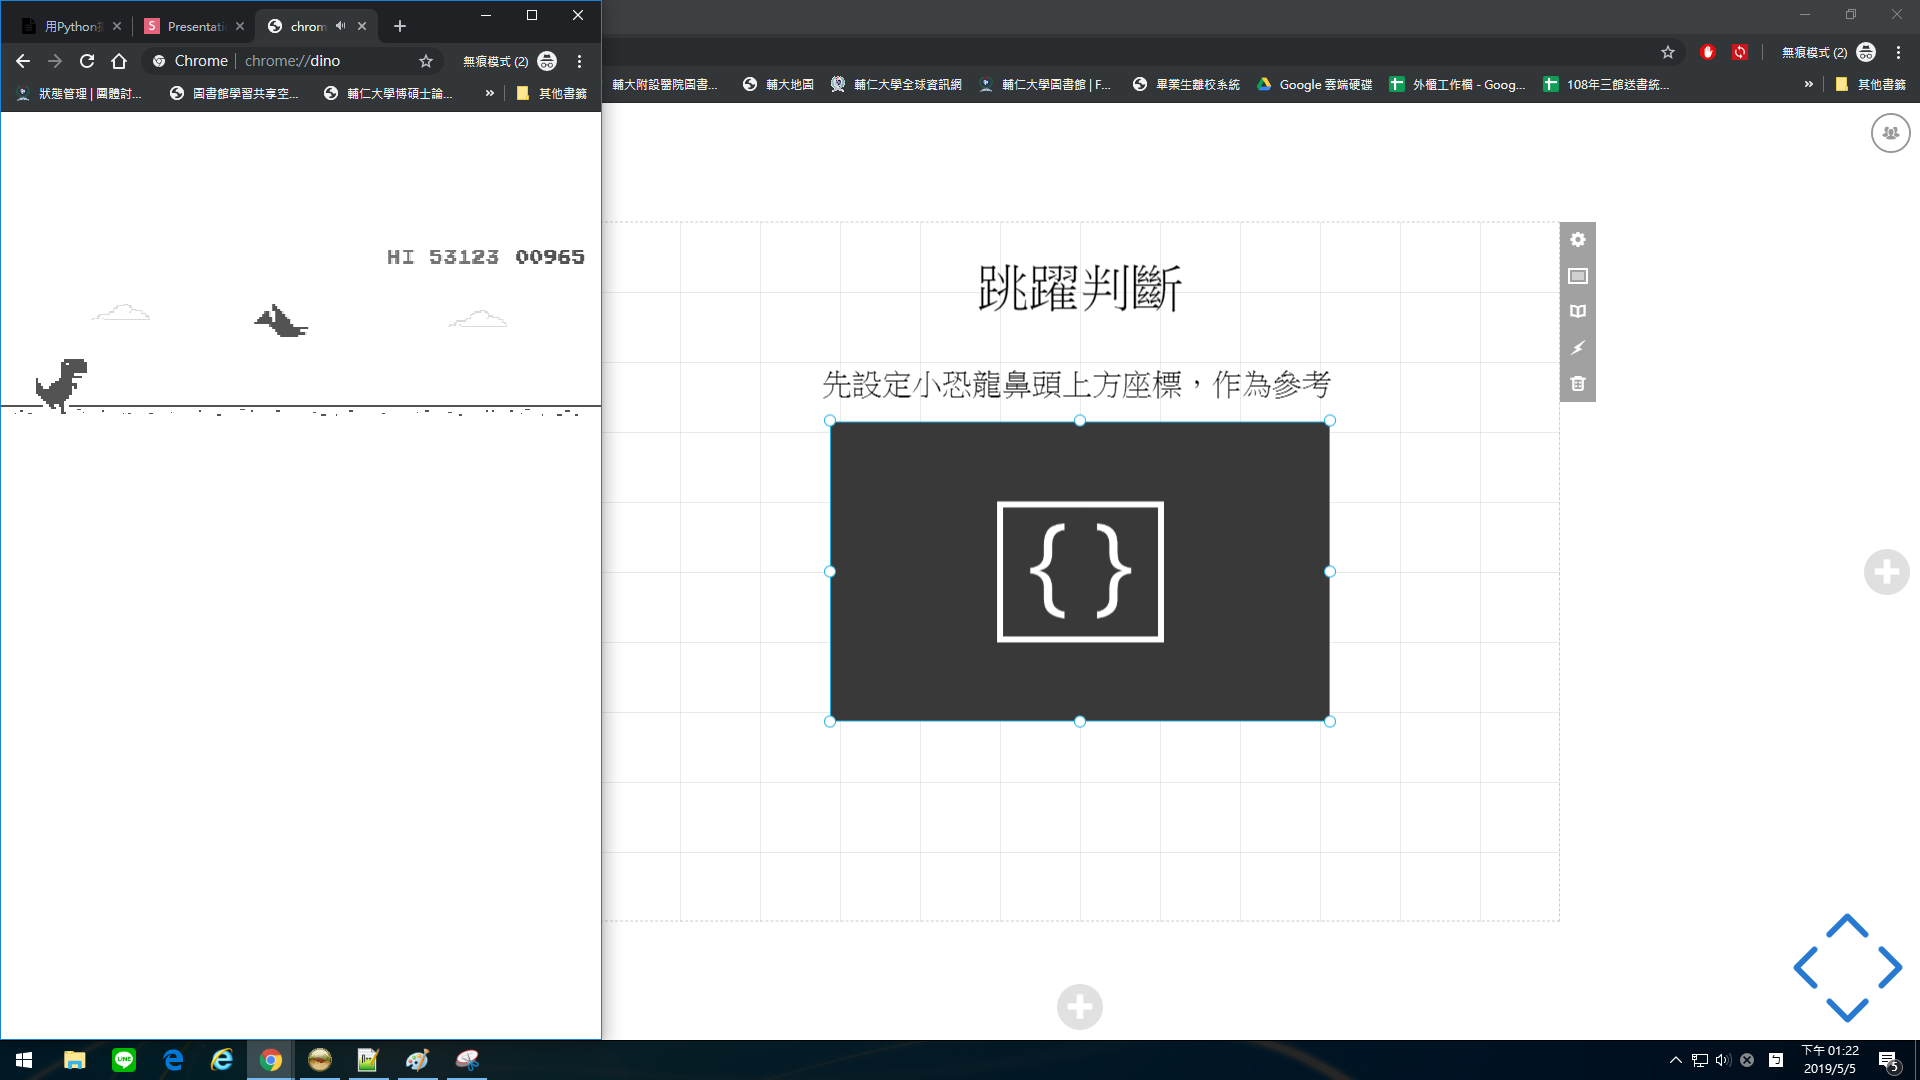Open Chrome menu in the dino window

click(579, 61)
